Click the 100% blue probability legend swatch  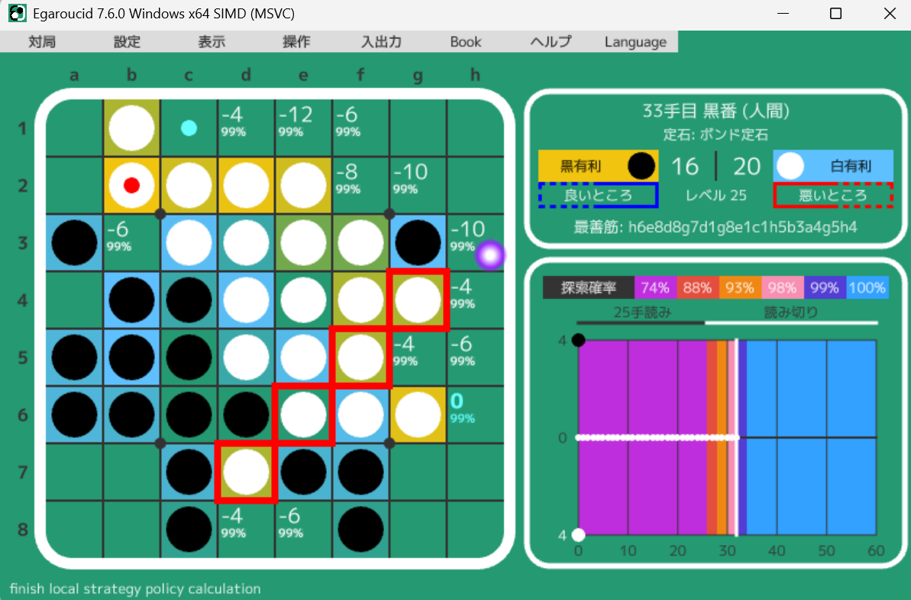866,288
